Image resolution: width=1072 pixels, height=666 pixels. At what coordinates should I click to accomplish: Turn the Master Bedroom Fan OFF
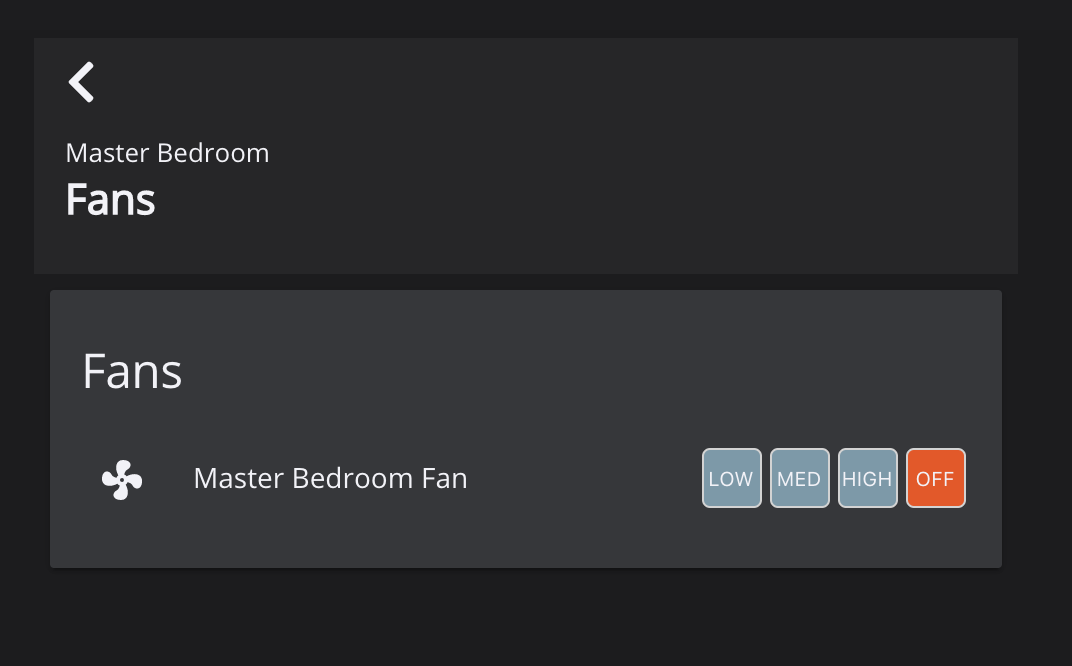pyautogui.click(x=935, y=478)
